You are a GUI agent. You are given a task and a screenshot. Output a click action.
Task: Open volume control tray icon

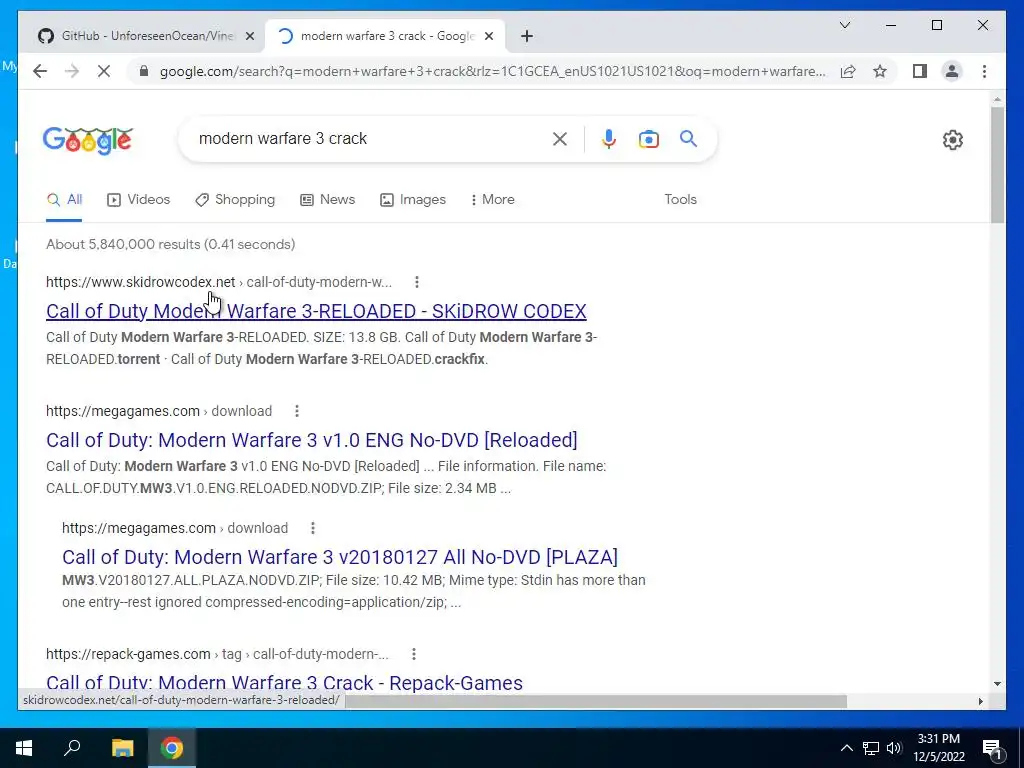click(x=894, y=748)
